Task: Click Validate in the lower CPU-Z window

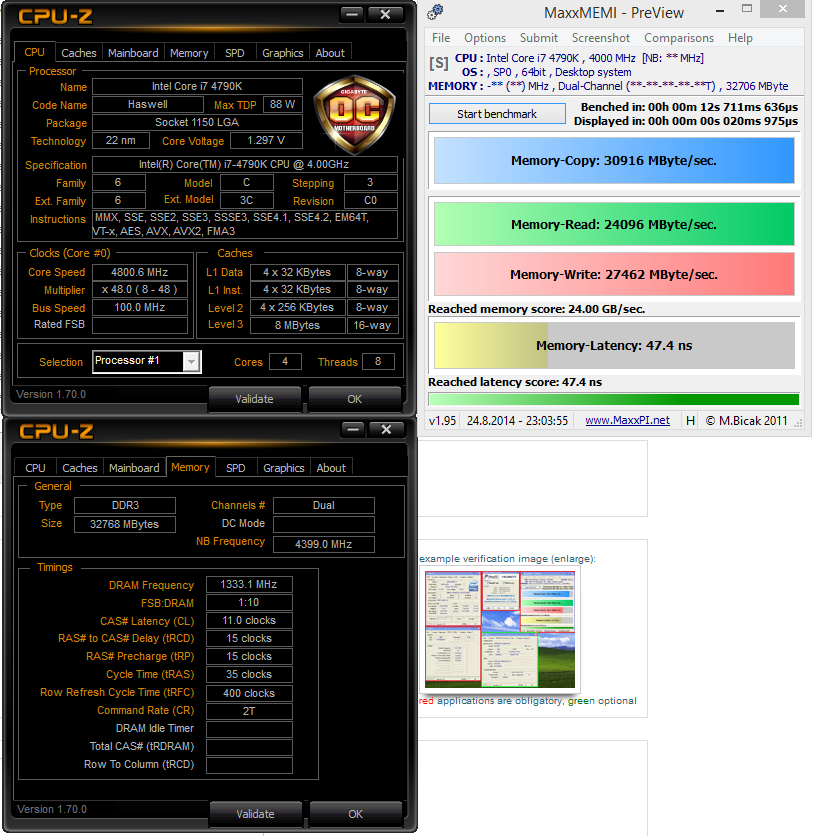Action: (255, 814)
